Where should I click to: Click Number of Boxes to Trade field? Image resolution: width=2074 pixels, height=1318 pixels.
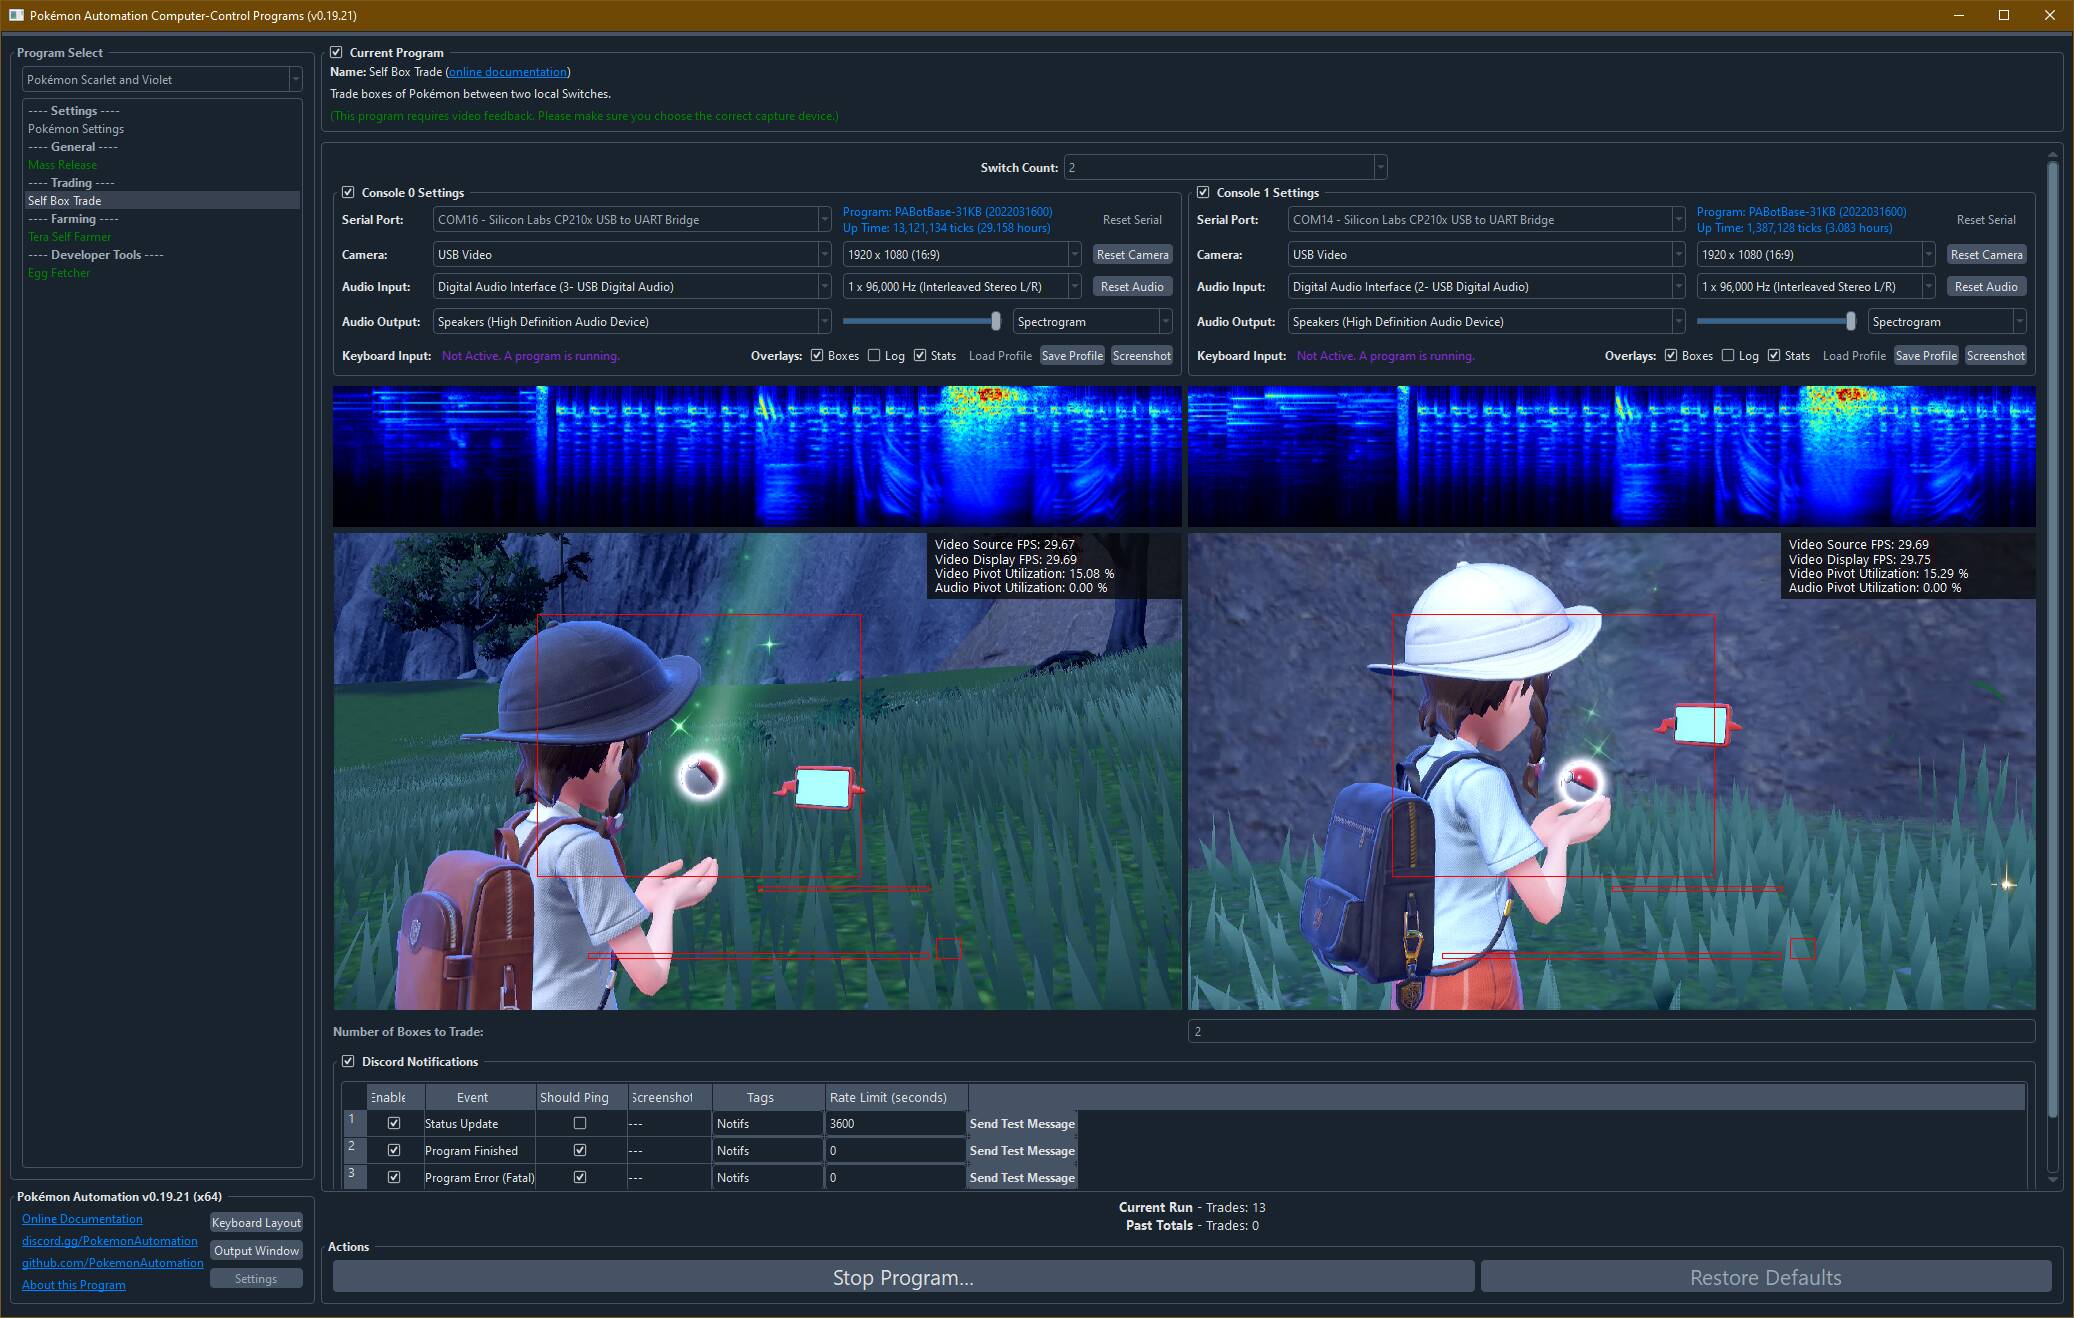click(1610, 1031)
